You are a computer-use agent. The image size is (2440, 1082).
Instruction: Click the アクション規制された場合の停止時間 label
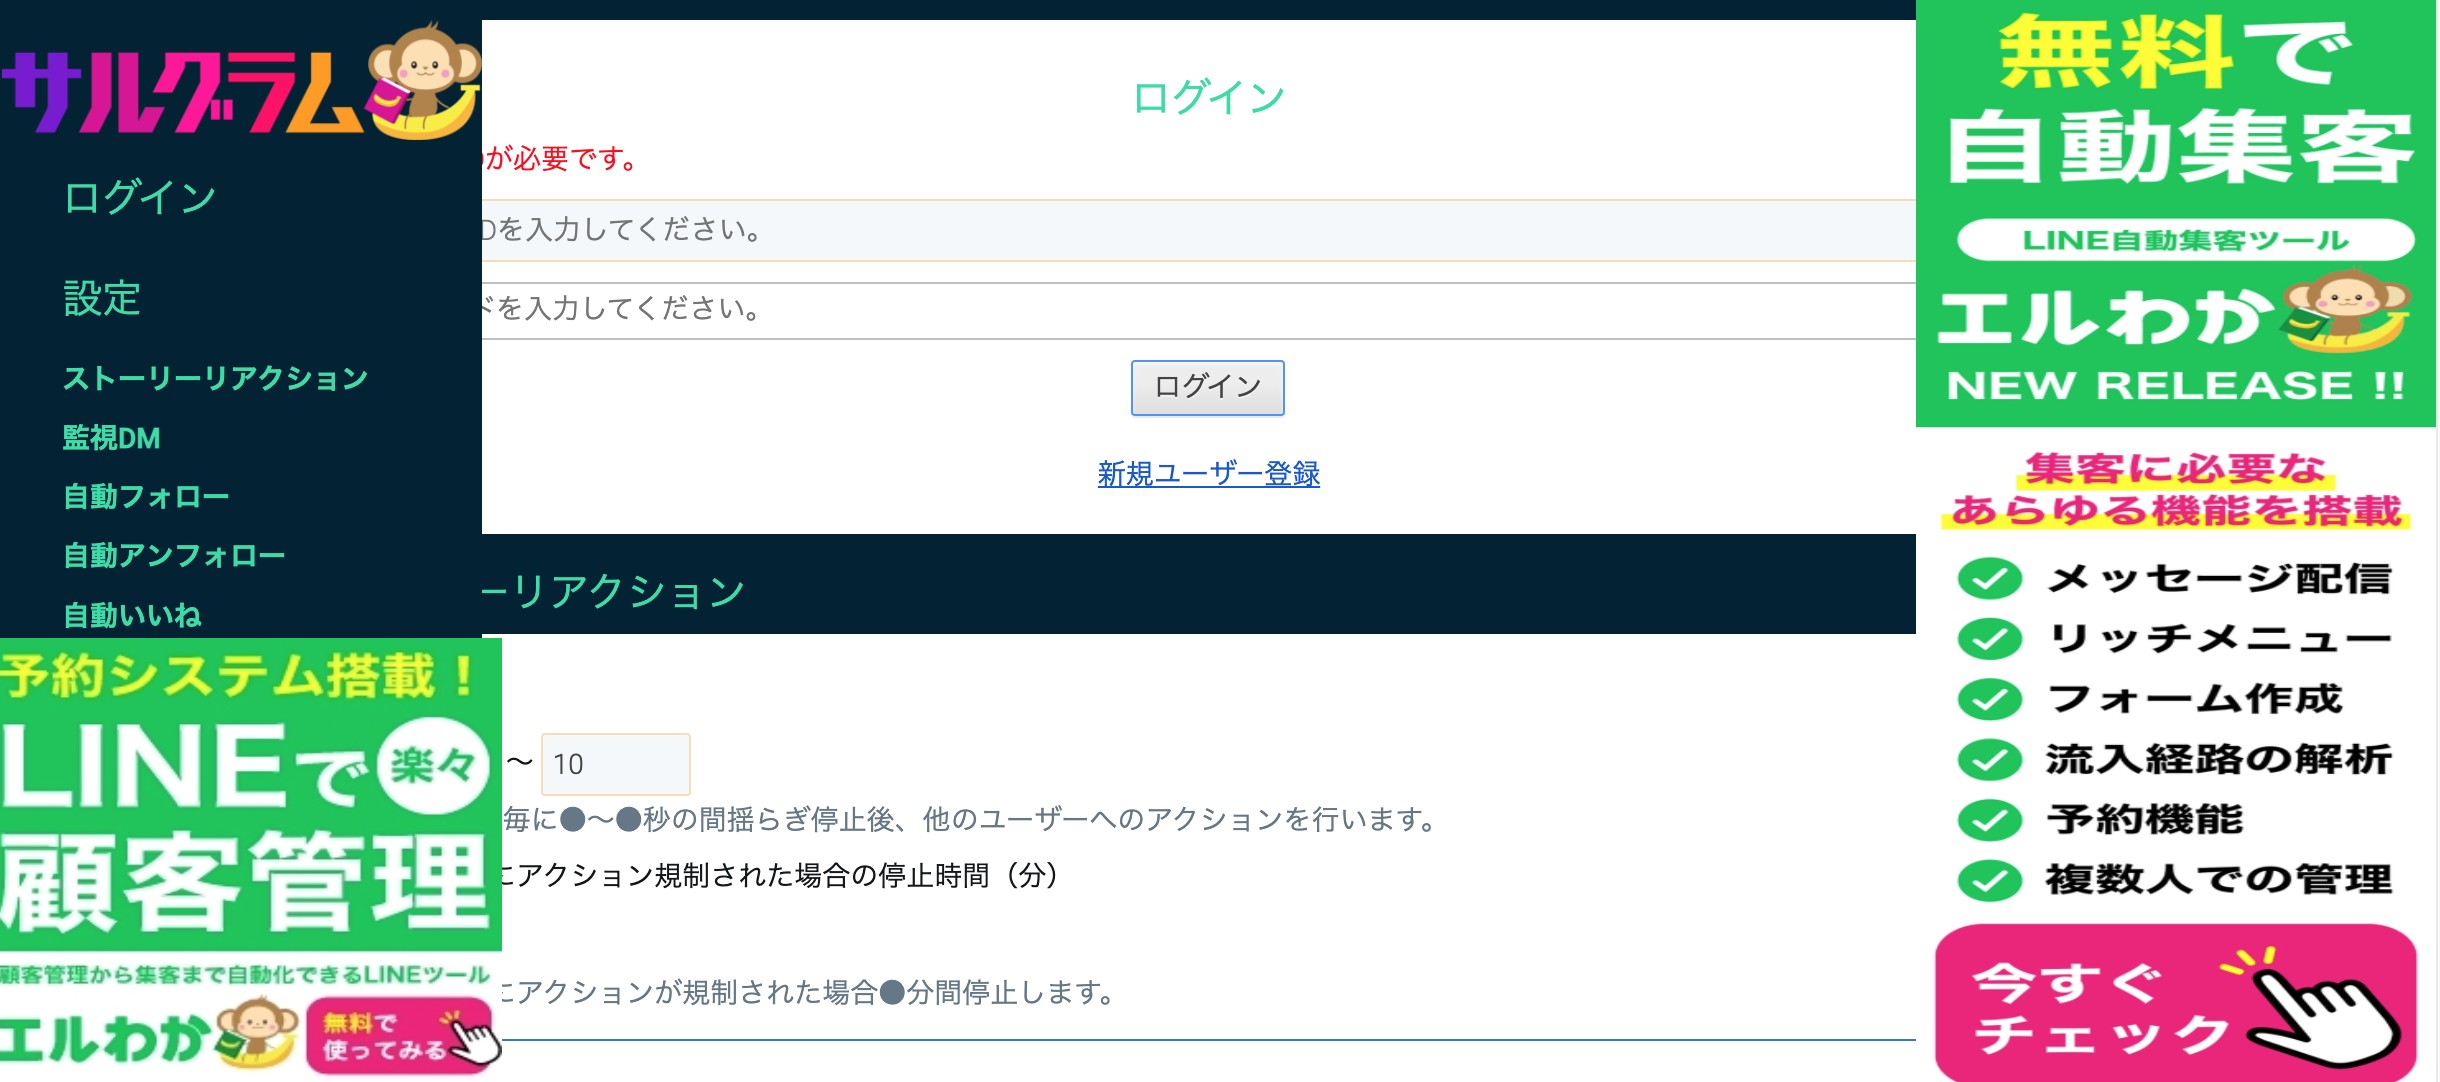(780, 875)
